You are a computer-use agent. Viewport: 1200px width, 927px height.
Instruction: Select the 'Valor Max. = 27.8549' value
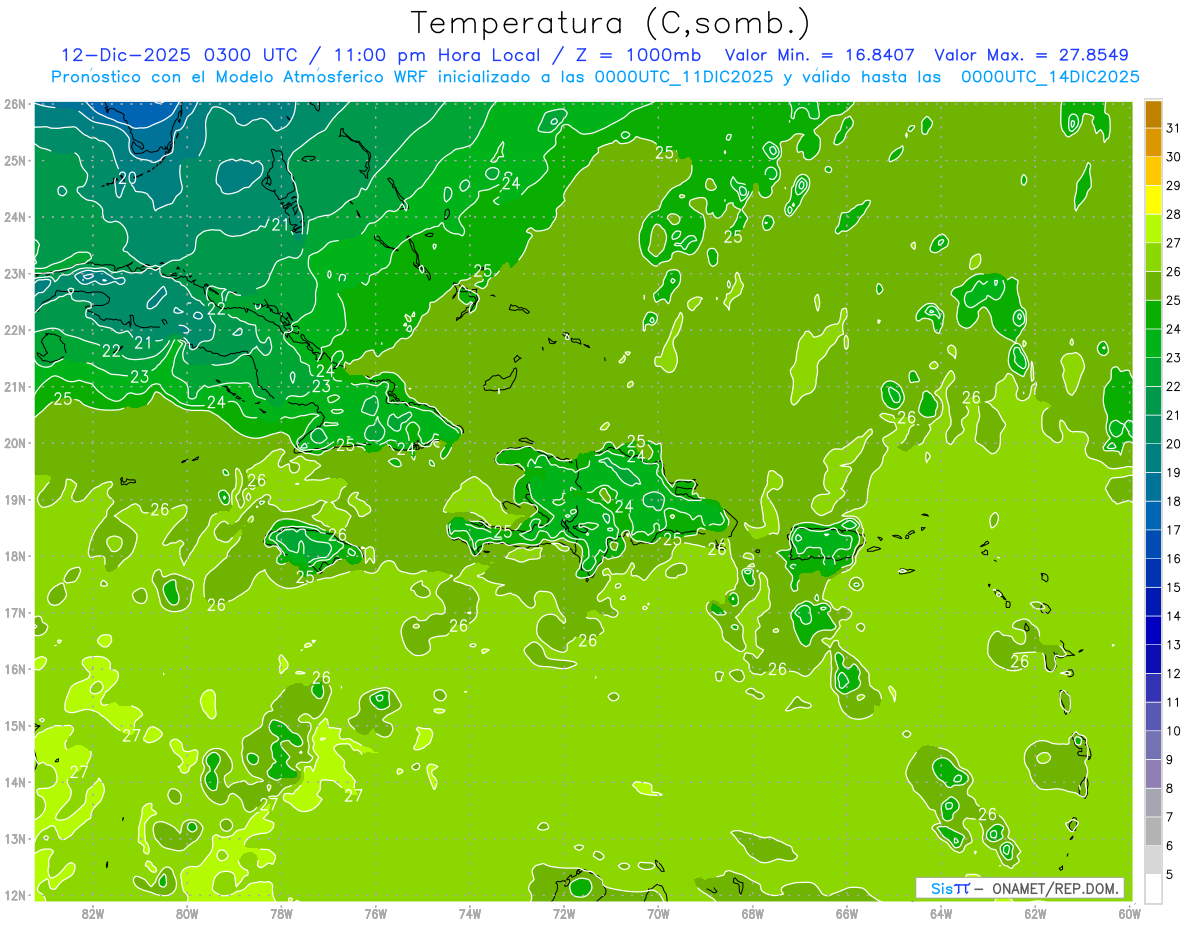(x=1031, y=55)
